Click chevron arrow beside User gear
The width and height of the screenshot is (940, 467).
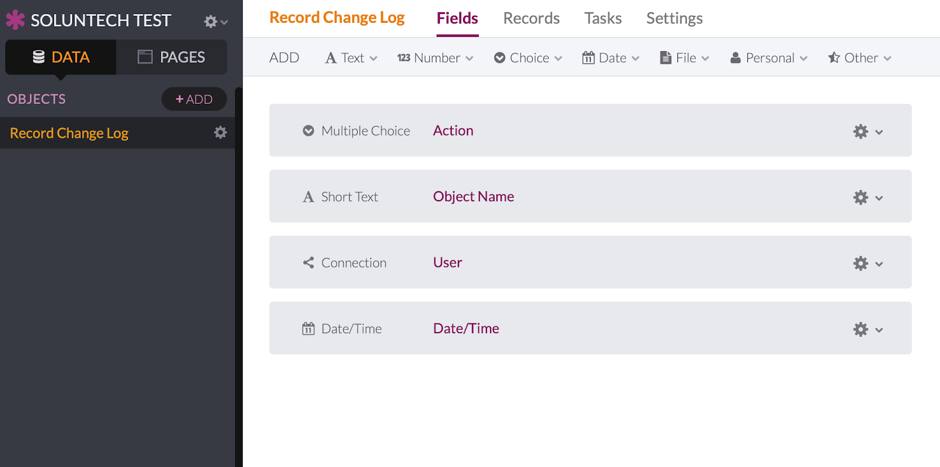(879, 264)
